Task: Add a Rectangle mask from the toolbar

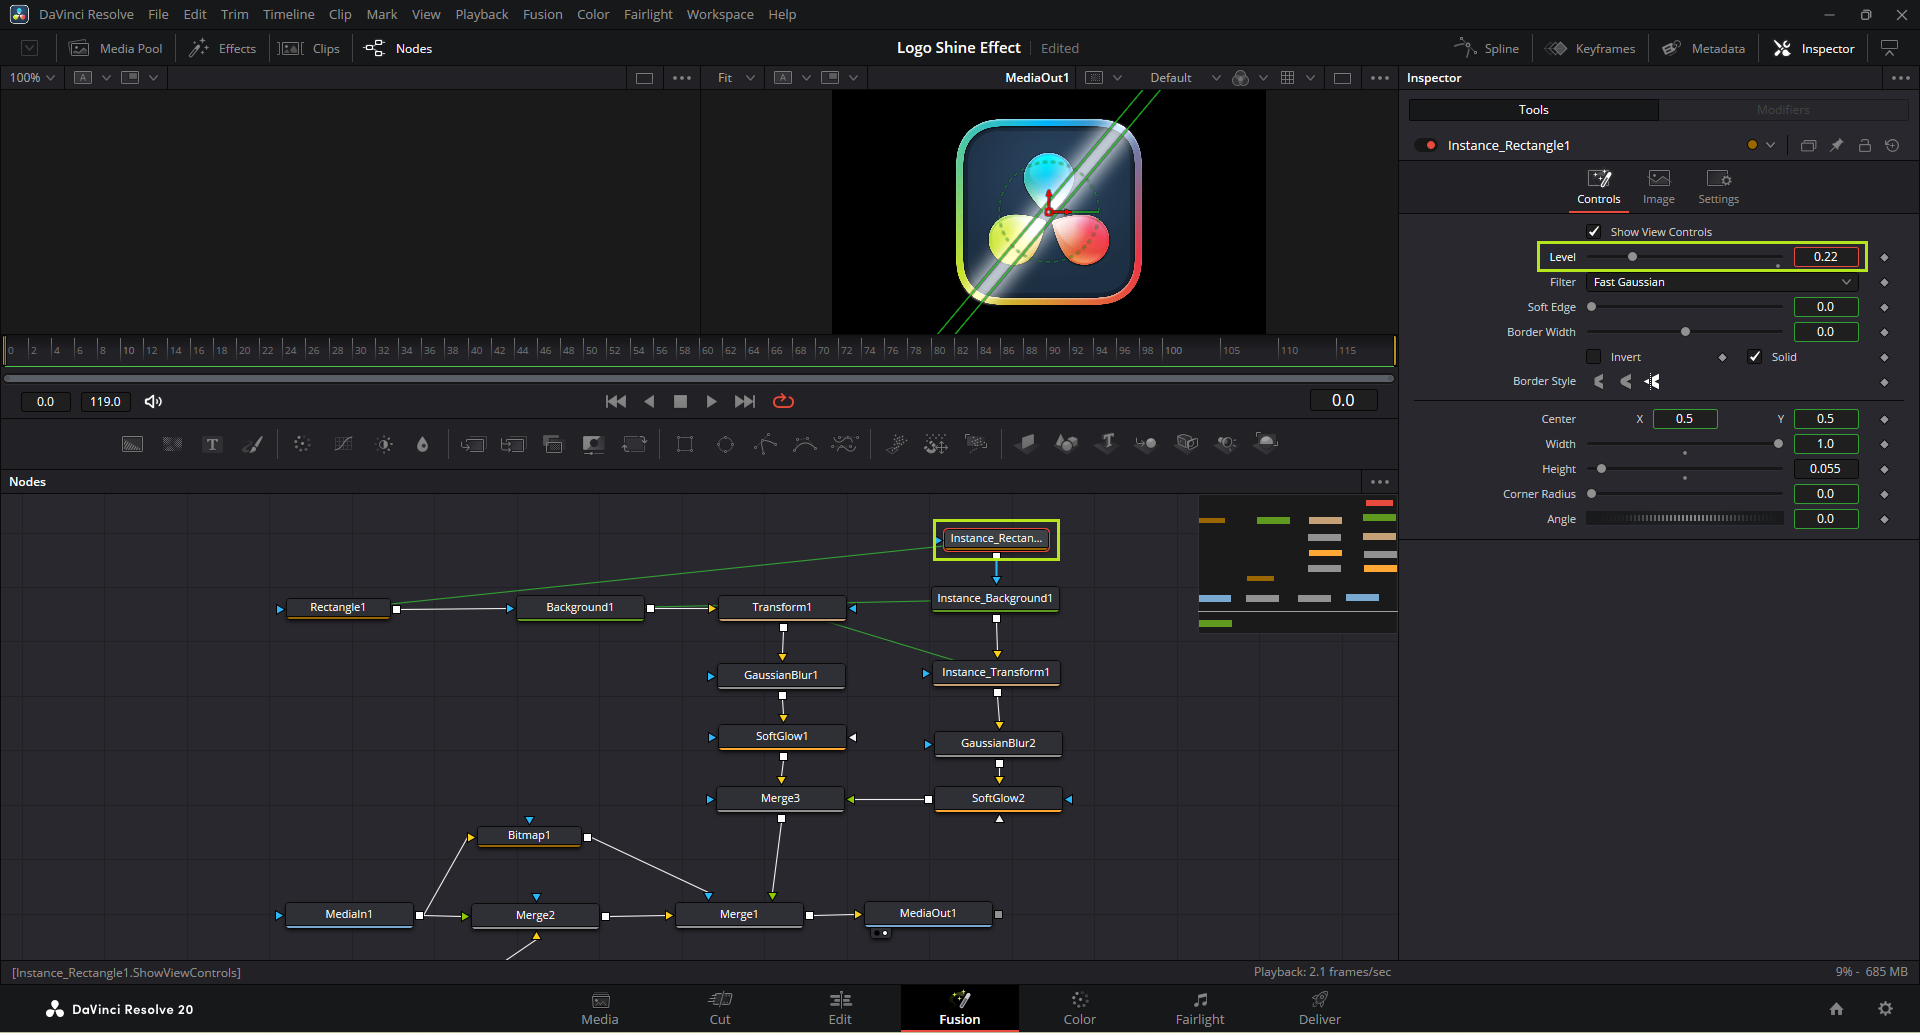Action: pos(685,444)
